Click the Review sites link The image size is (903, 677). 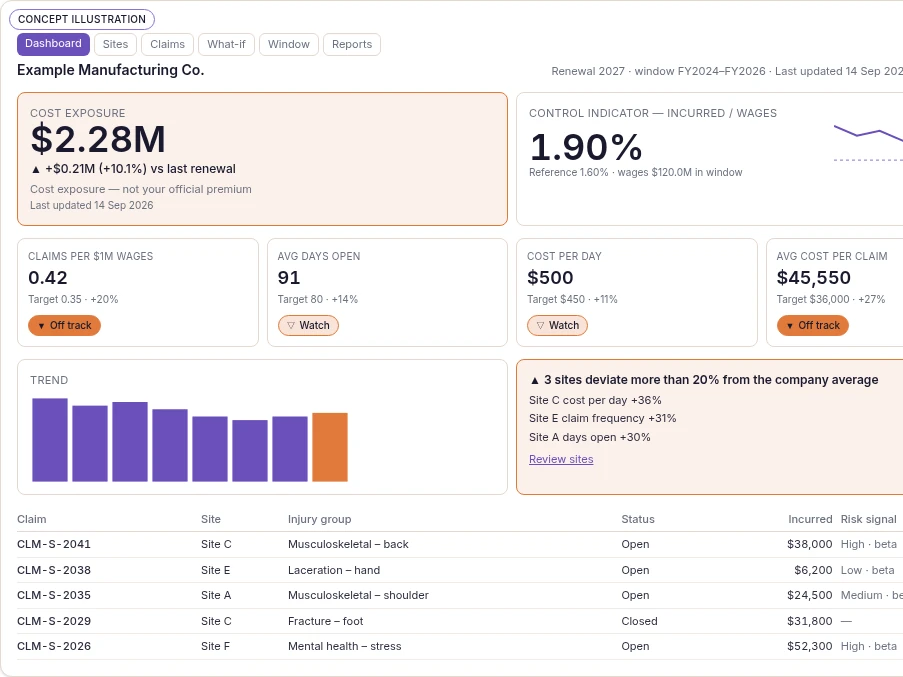click(x=561, y=459)
